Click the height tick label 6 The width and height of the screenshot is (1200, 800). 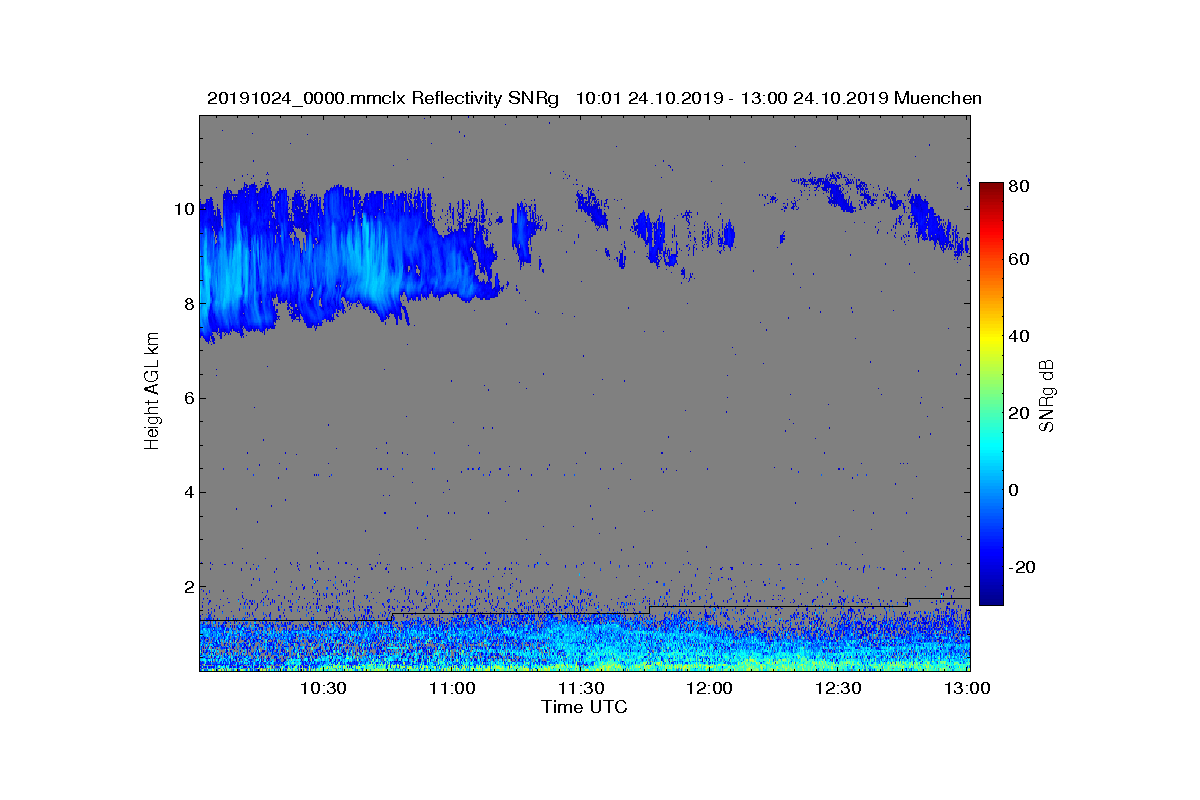187,398
